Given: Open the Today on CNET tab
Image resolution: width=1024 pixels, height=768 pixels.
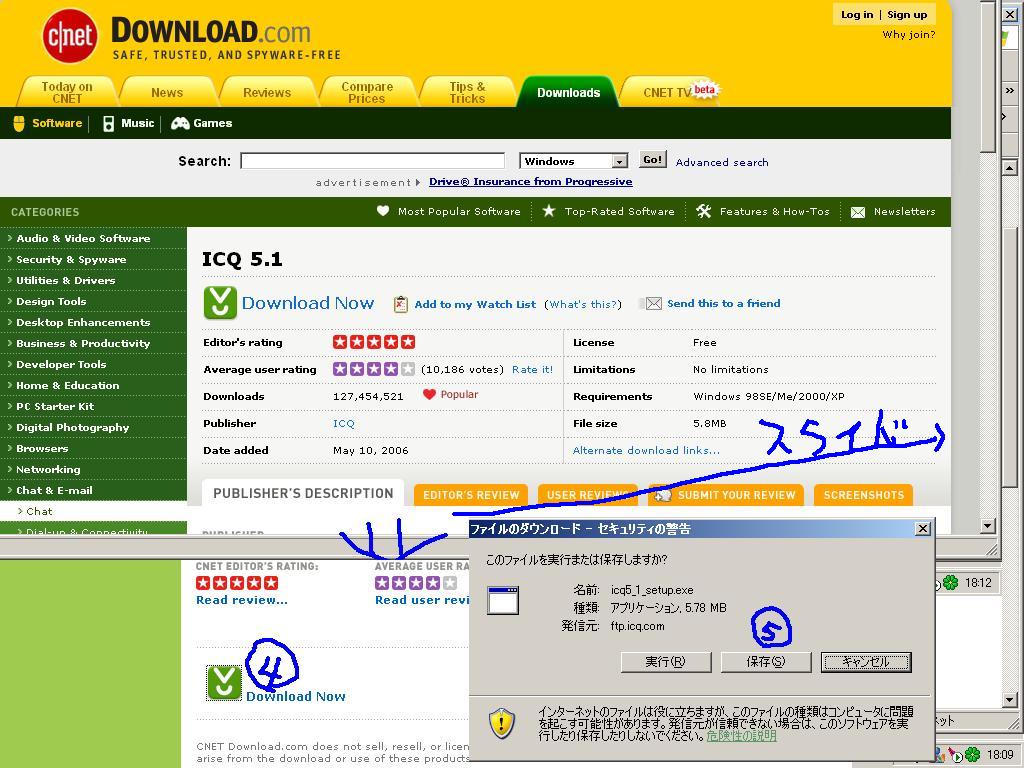Looking at the screenshot, I should click(67, 92).
